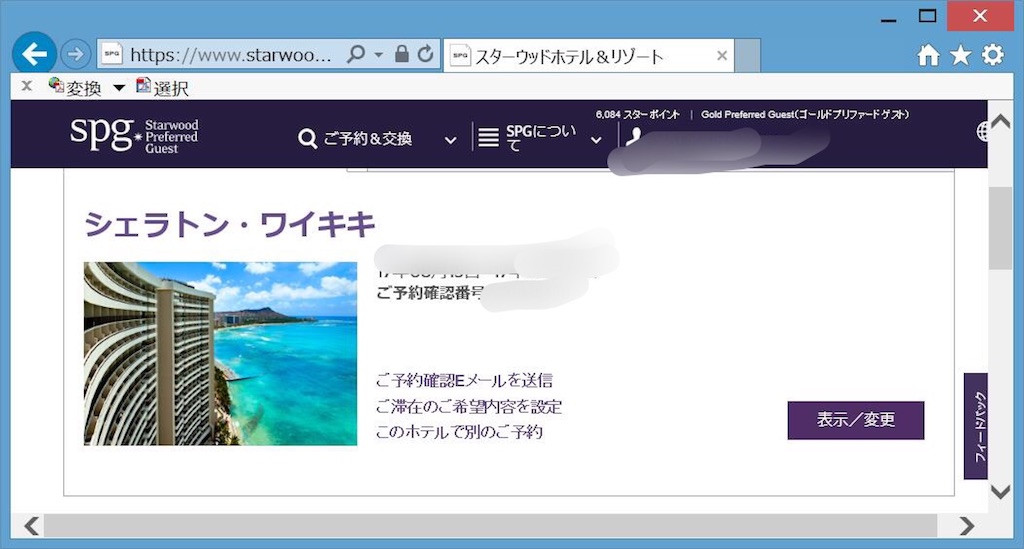
Task: Click the browser home icon
Action: tap(929, 55)
